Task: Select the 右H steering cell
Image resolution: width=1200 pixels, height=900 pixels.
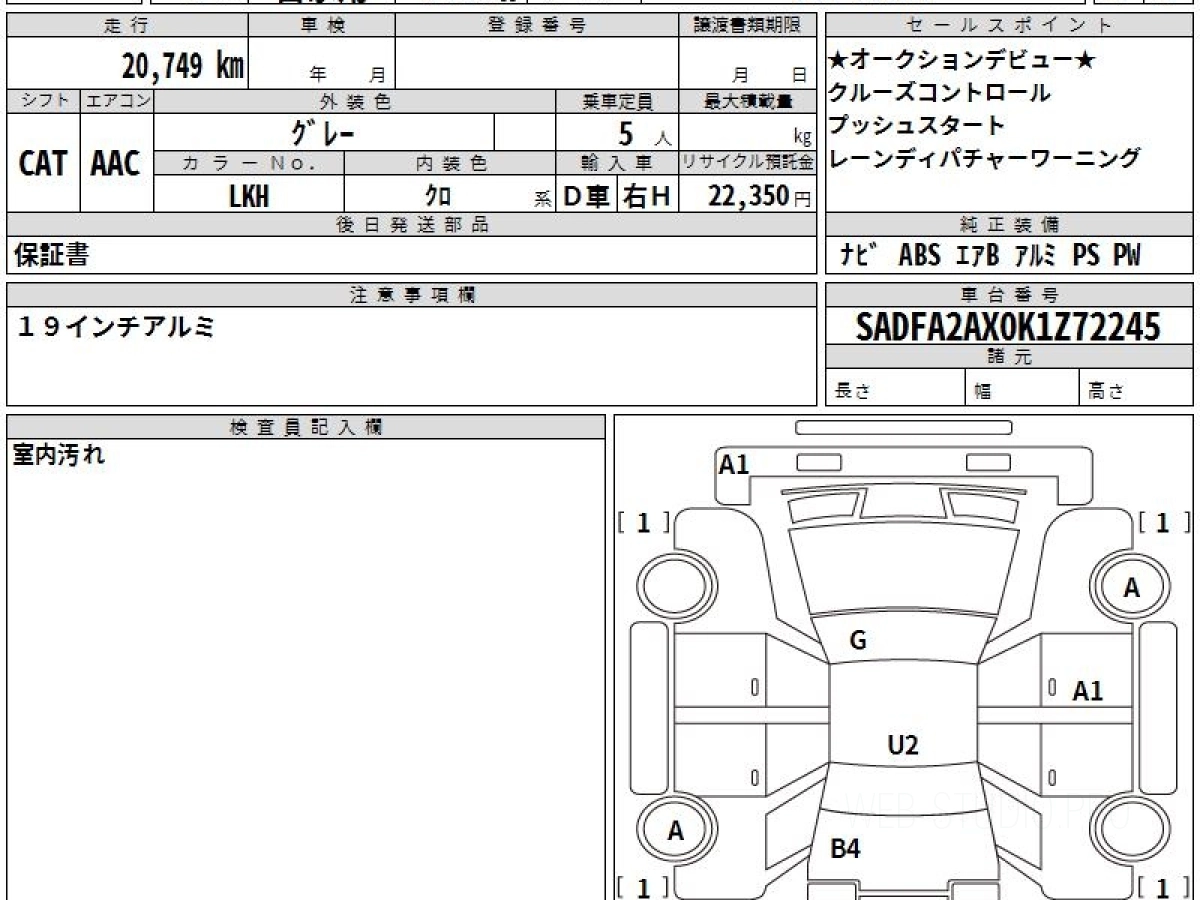Action: (647, 196)
